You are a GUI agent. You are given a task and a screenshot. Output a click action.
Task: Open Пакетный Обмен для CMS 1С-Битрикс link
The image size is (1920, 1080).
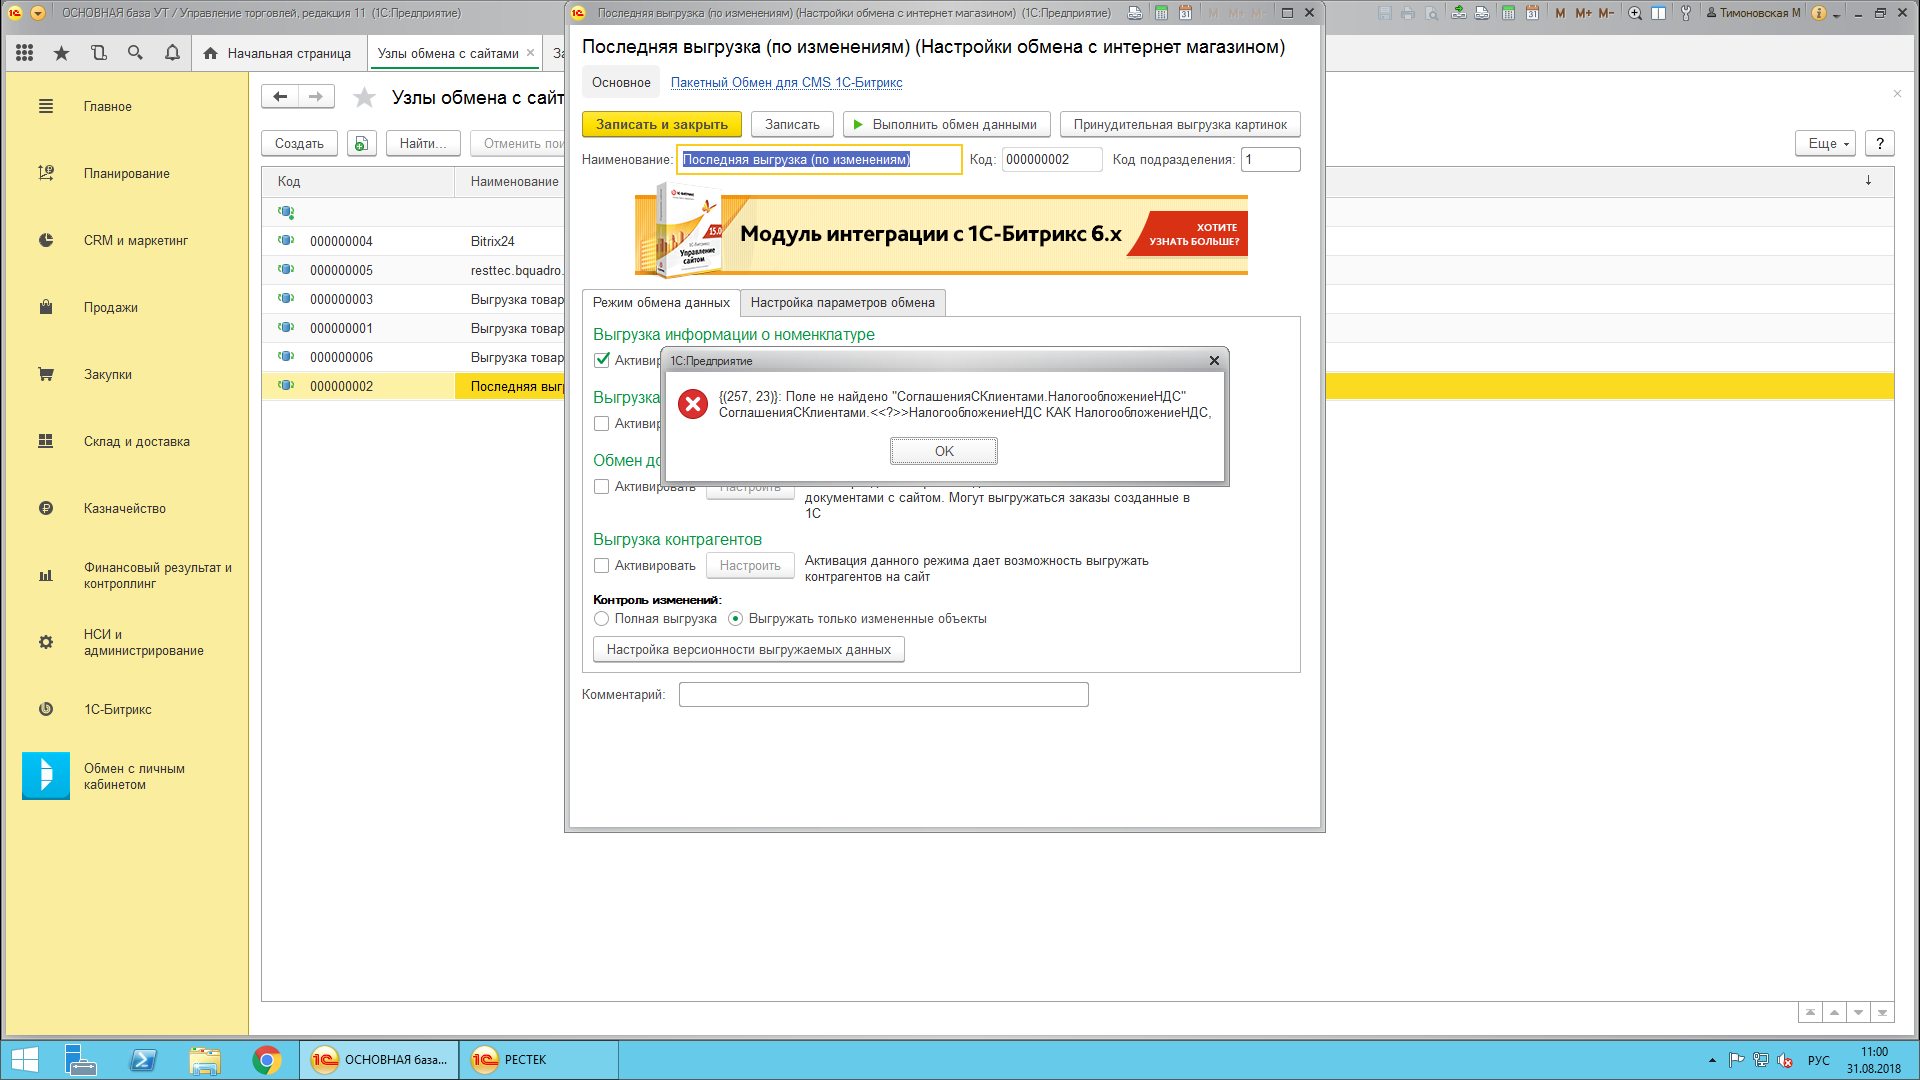pos(786,83)
